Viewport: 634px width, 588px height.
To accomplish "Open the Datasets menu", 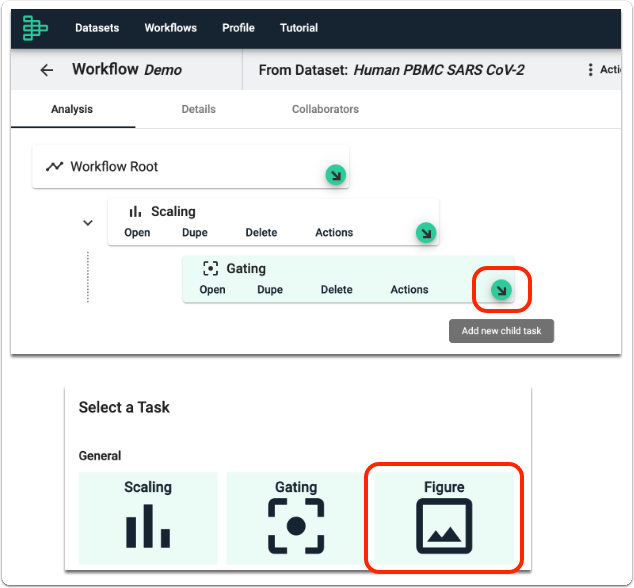I will [x=97, y=27].
